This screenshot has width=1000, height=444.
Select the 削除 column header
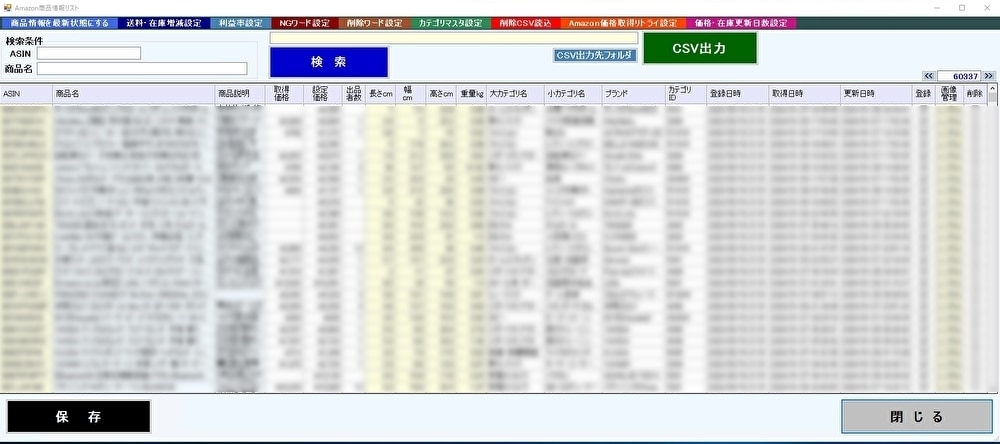(x=974, y=94)
